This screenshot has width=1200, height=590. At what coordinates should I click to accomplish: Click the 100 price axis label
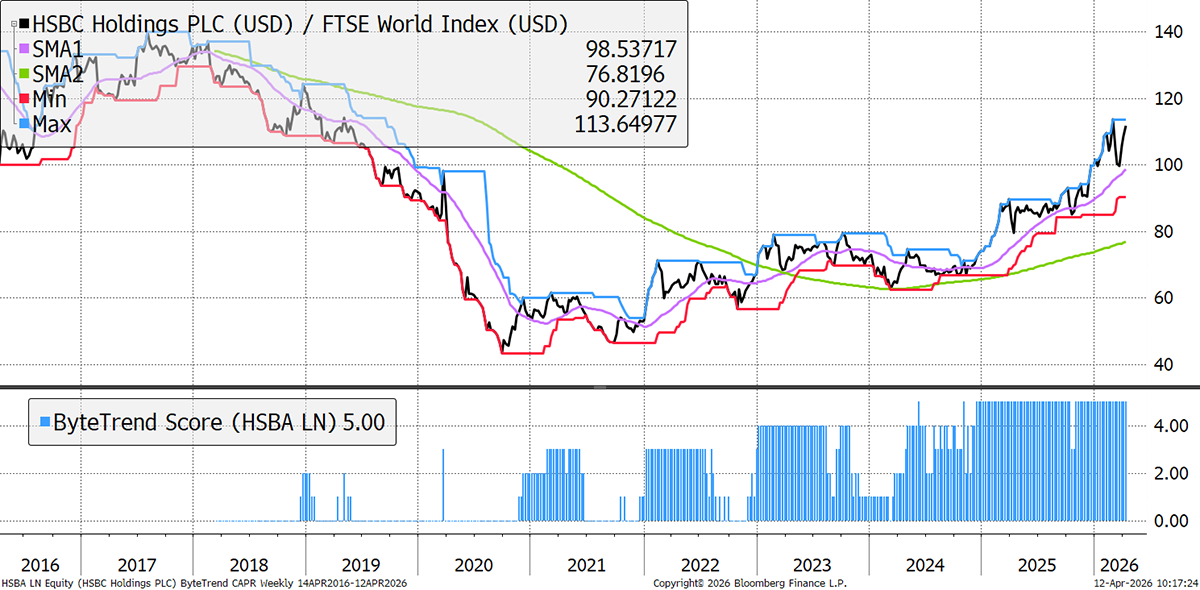pos(1168,165)
